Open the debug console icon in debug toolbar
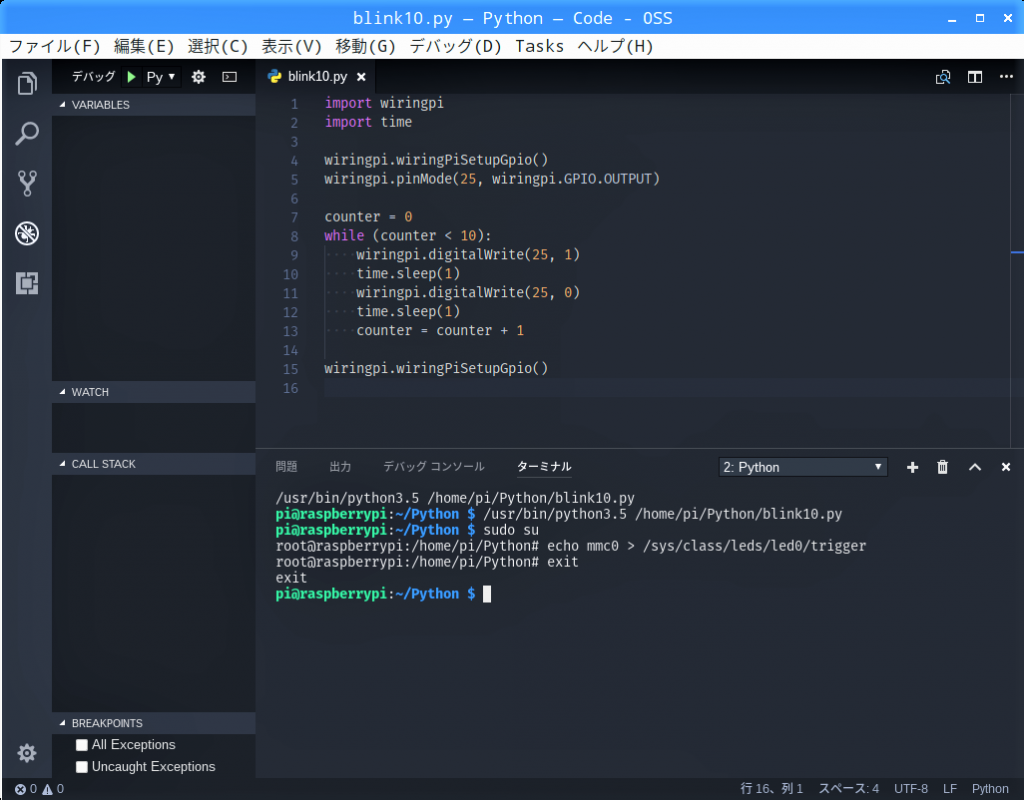 [x=230, y=77]
